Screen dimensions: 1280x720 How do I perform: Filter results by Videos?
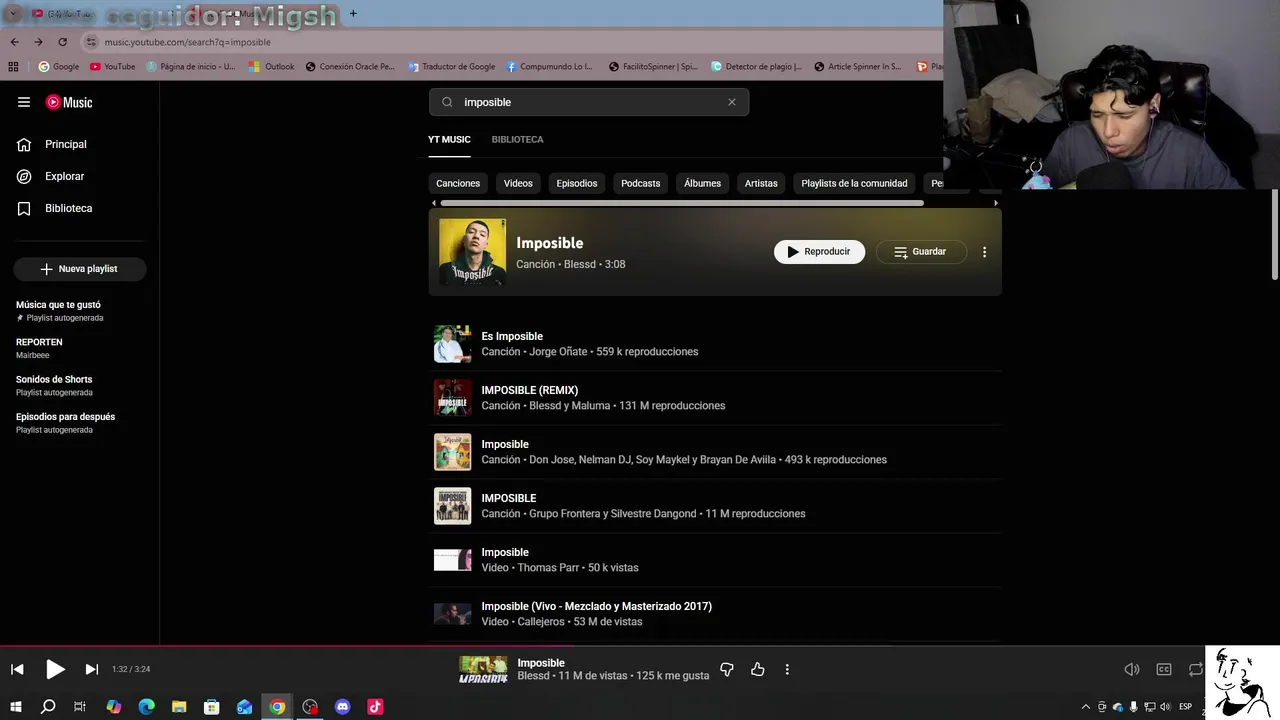click(x=518, y=183)
